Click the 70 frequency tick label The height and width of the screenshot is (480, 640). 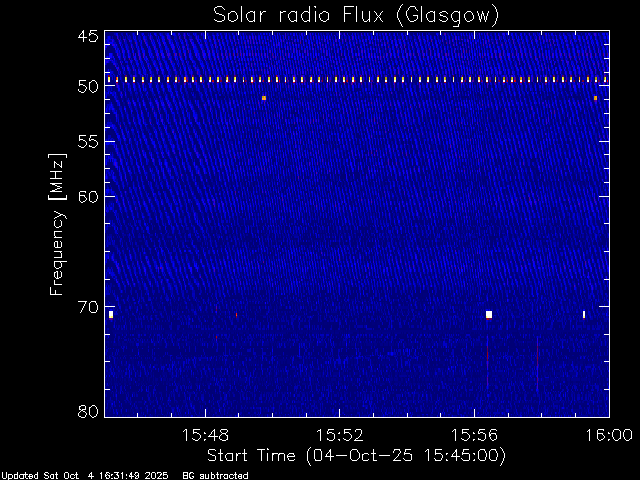[x=88, y=307]
